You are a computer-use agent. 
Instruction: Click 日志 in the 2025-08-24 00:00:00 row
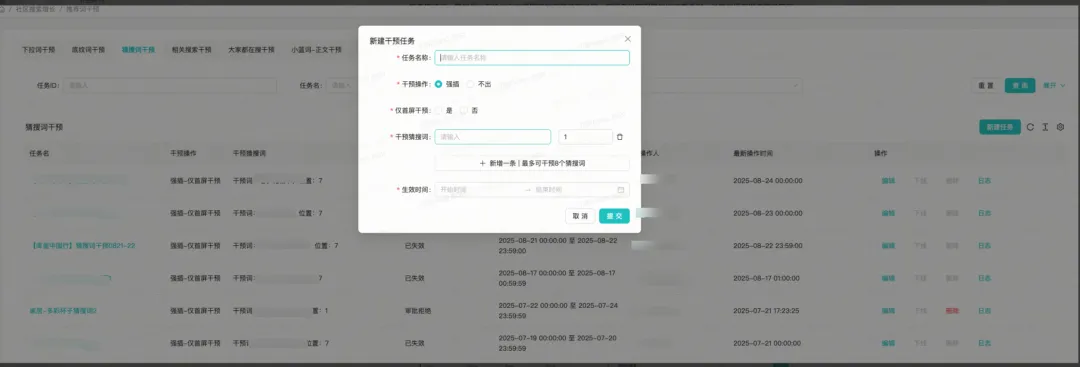point(984,180)
